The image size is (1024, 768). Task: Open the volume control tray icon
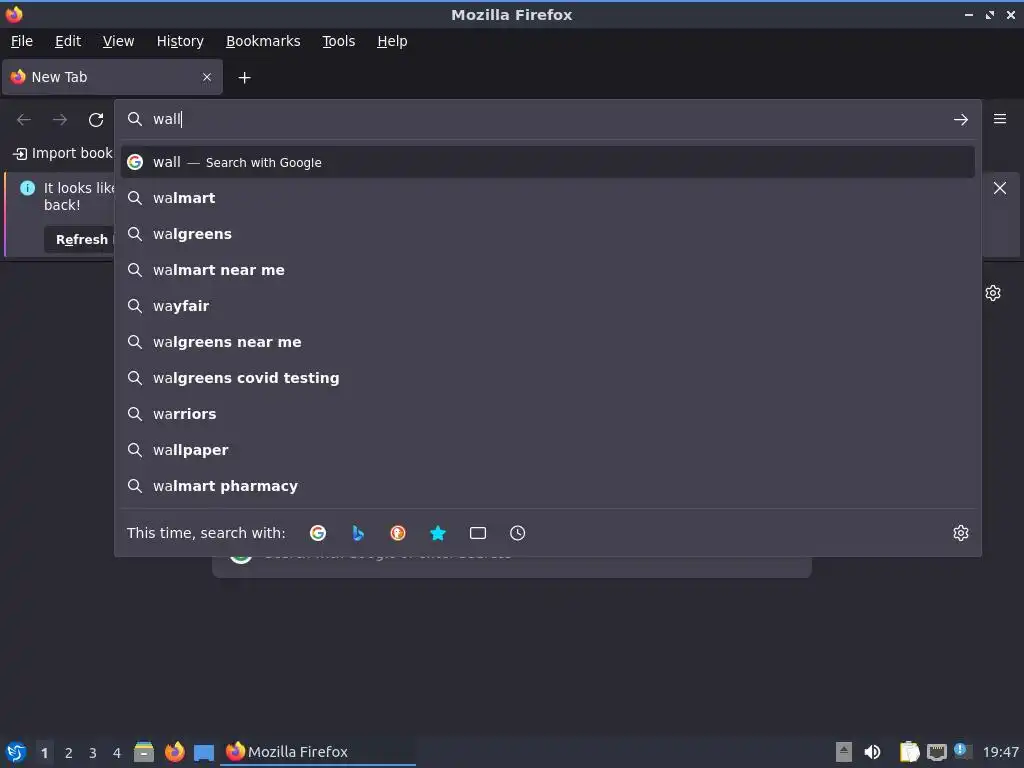(872, 752)
